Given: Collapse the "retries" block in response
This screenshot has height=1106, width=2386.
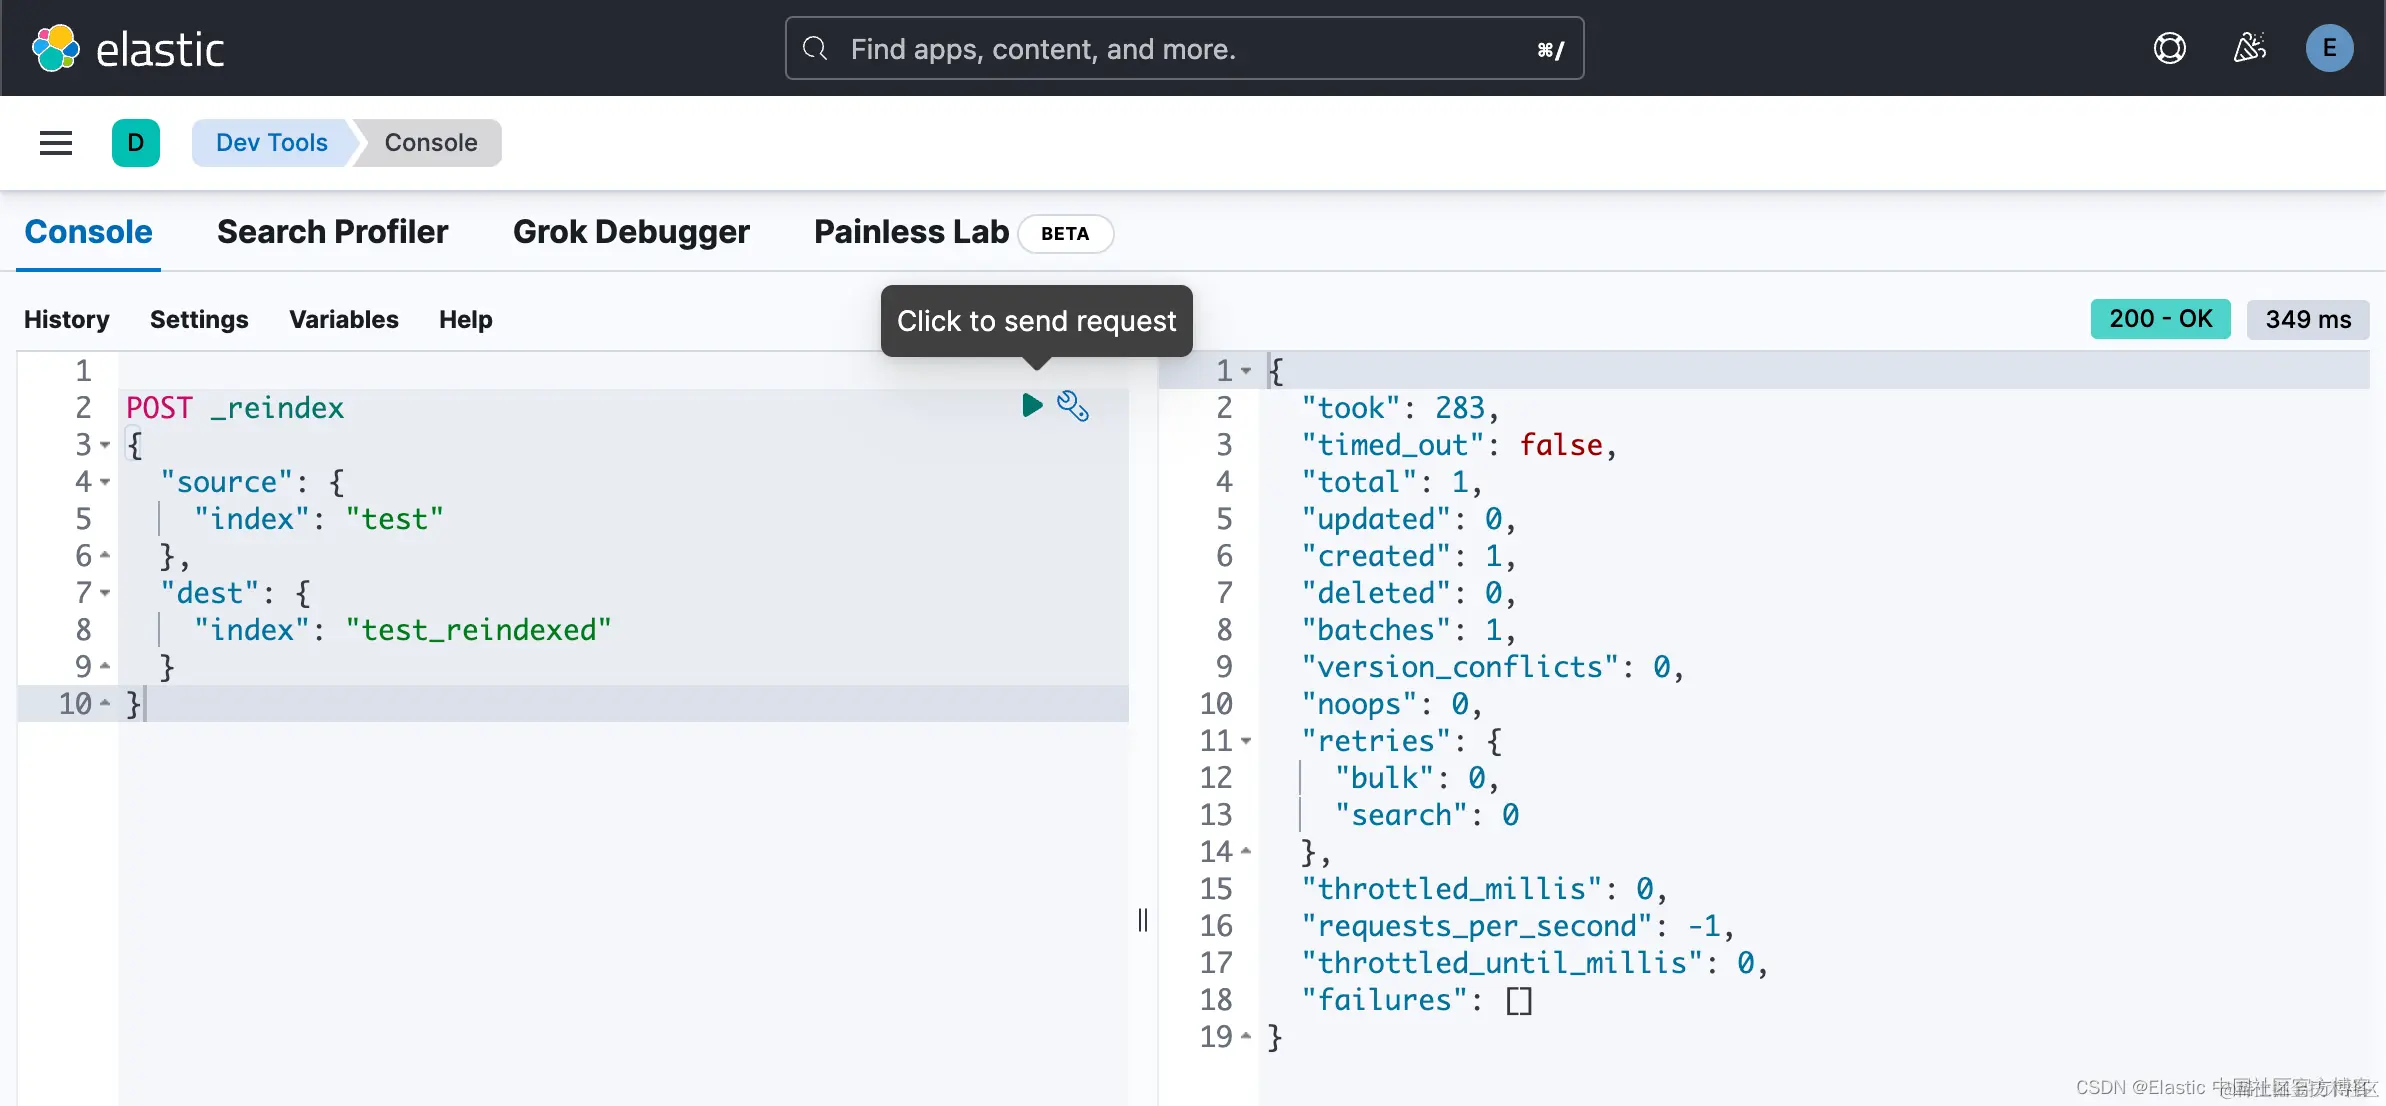Looking at the screenshot, I should pos(1246,741).
